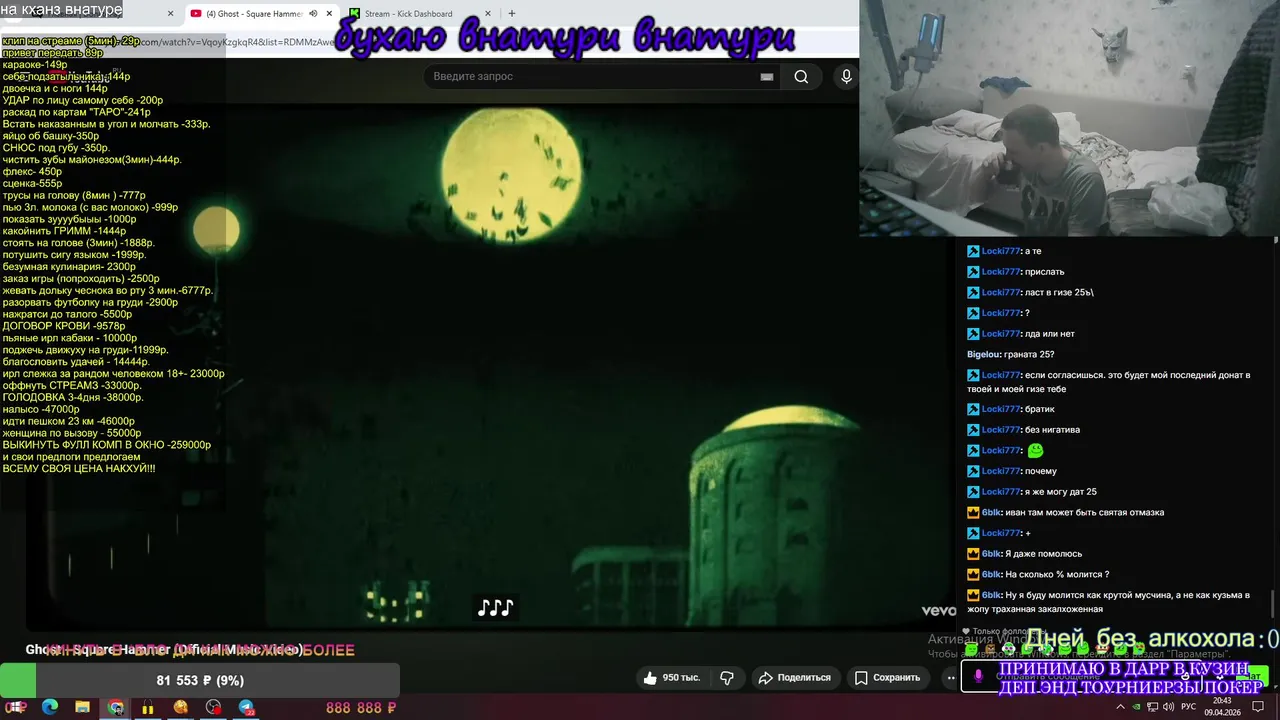Click the purple microphone icon in chat input
The image size is (1280, 720).
click(978, 677)
